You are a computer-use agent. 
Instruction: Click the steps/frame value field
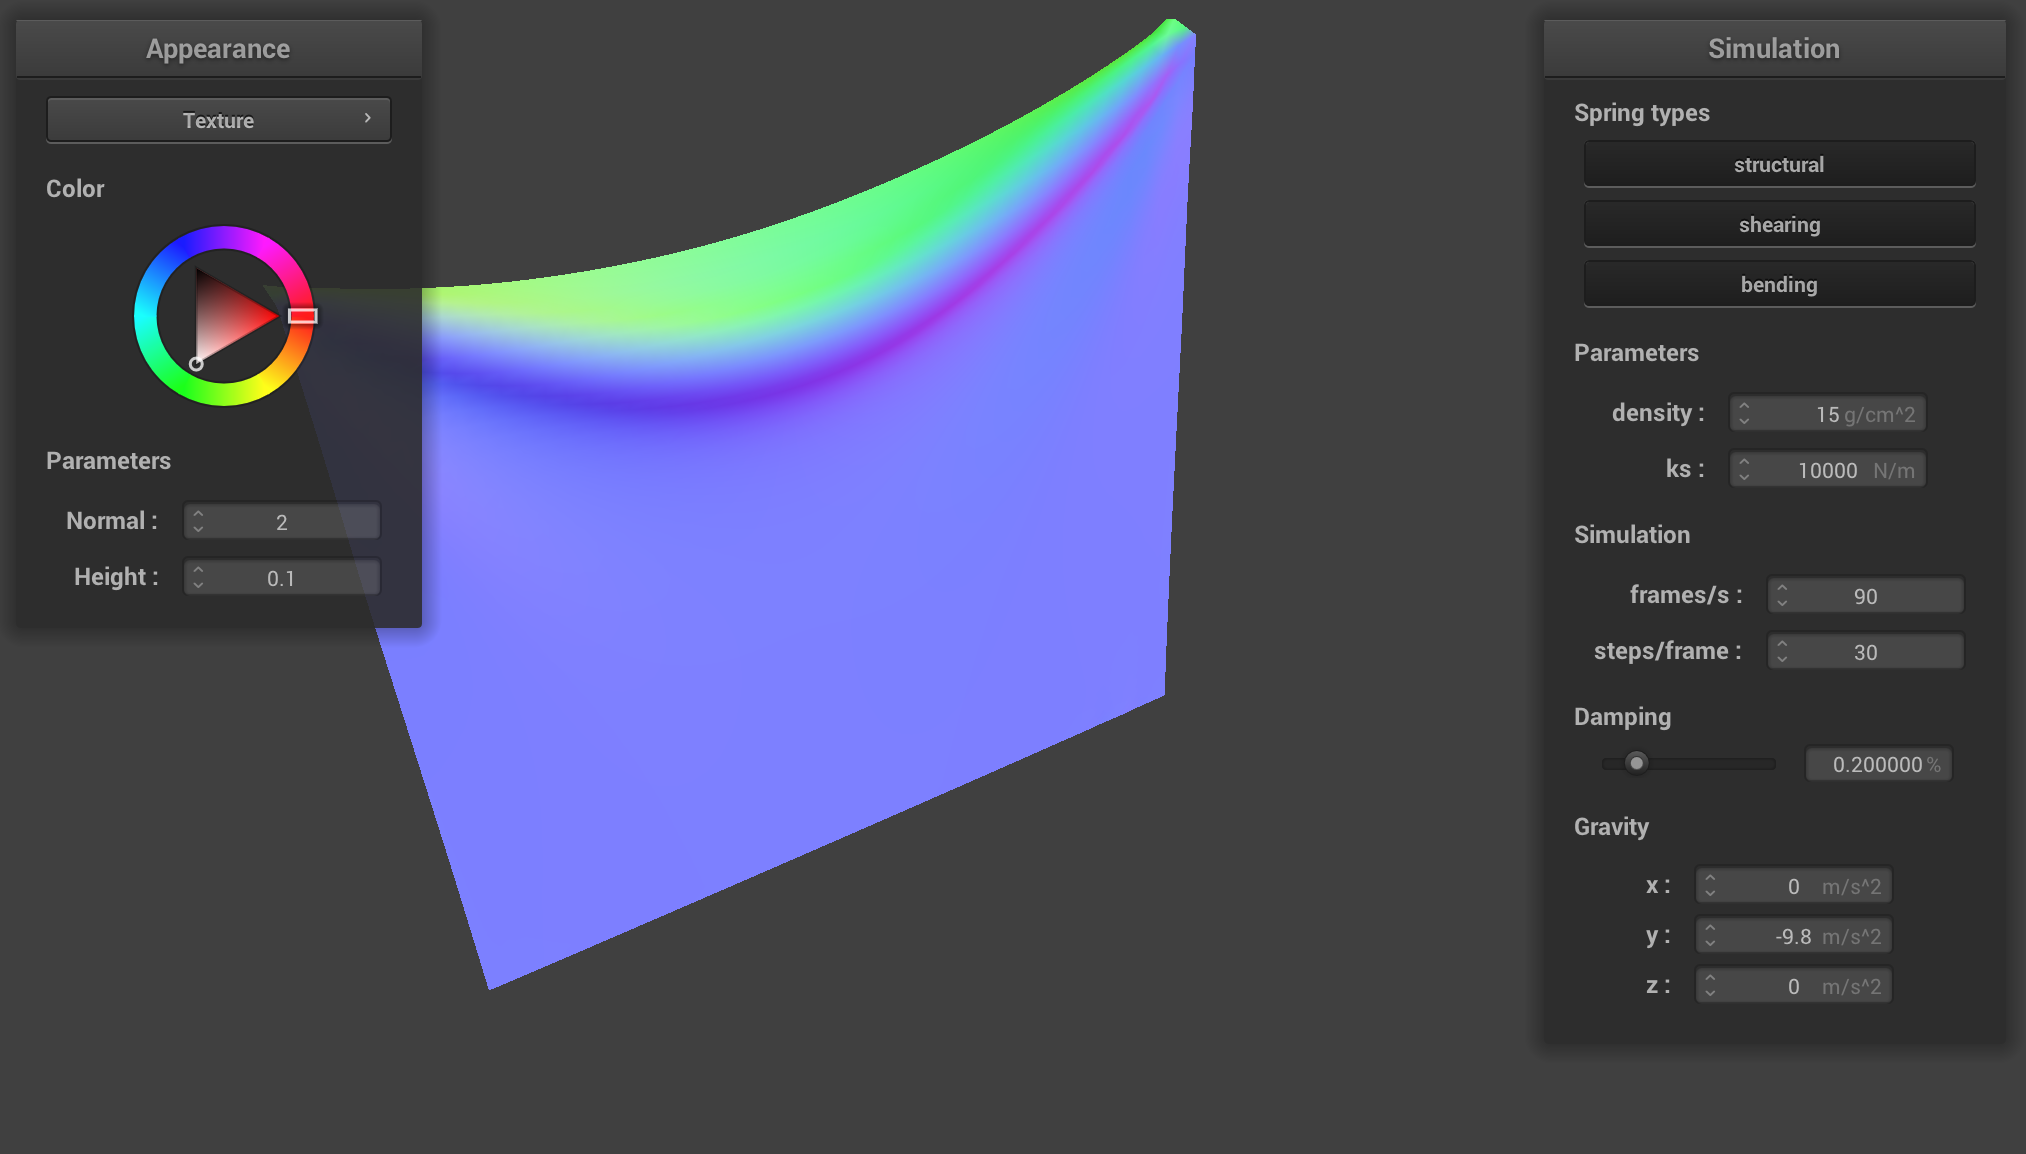click(1865, 651)
